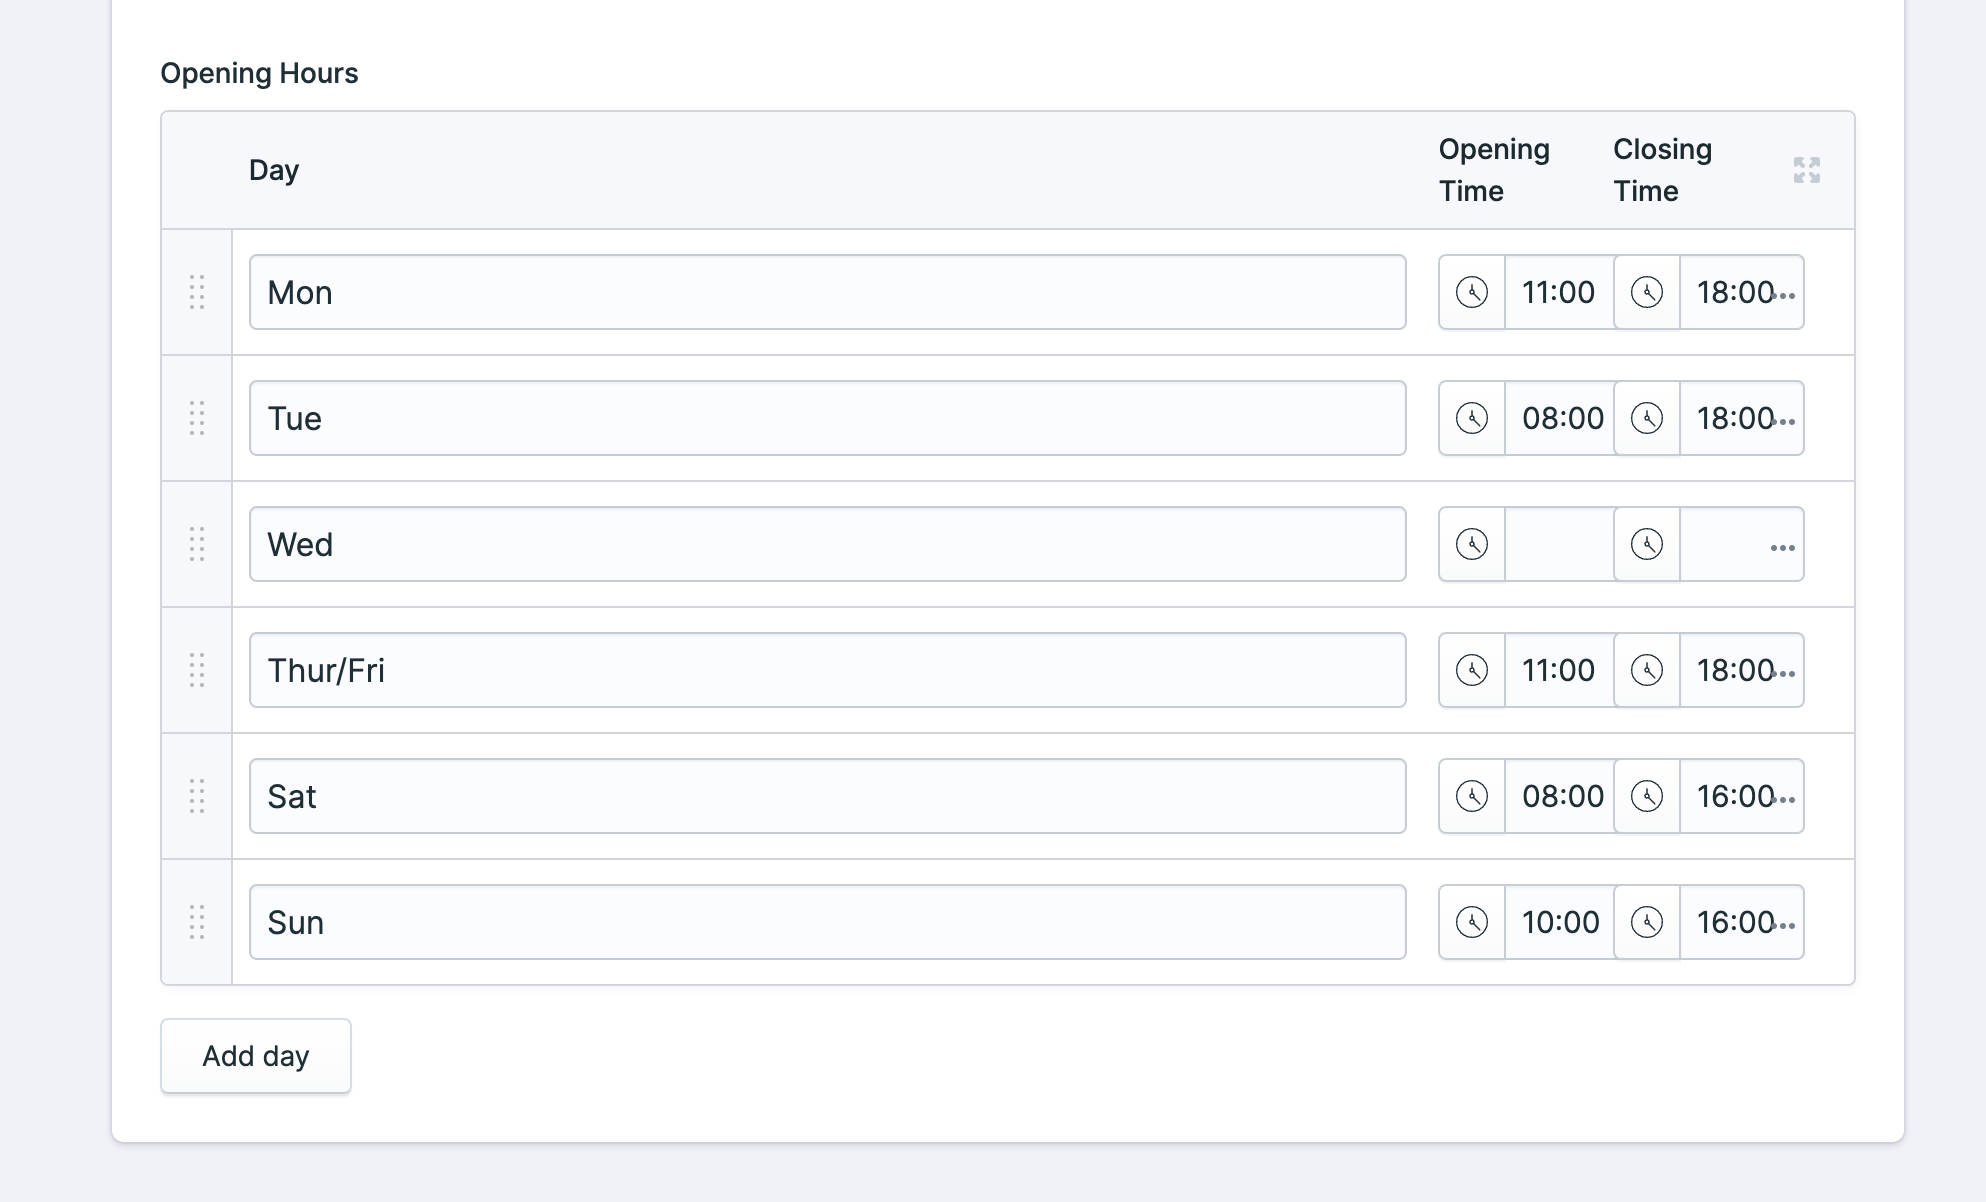Viewport: 1986px width, 1202px height.
Task: Edit Tue's 08:00 opening time value
Action: [1560, 418]
